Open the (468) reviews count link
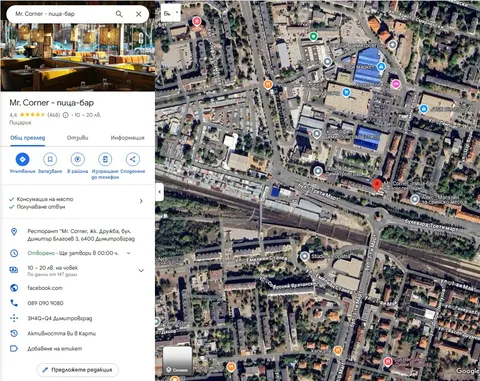Image resolution: width=480 pixels, height=381 pixels. pos(54,115)
